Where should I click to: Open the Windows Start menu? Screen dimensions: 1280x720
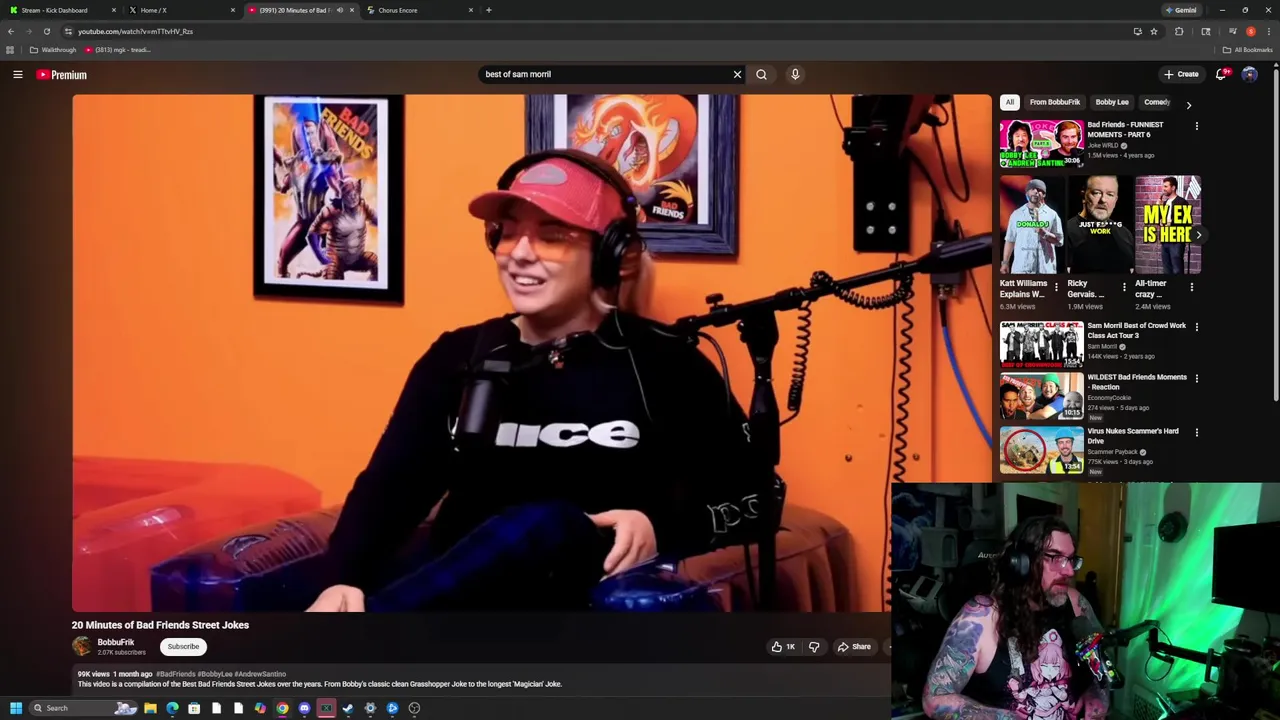point(15,708)
